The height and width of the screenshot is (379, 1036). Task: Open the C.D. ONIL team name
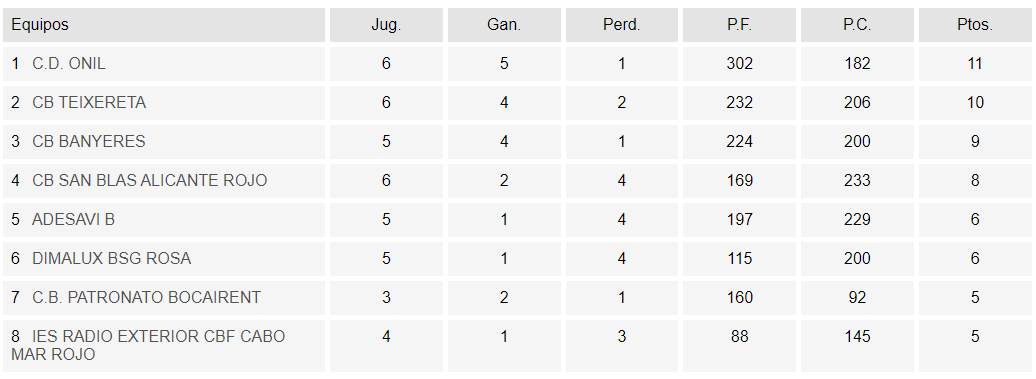pos(69,63)
